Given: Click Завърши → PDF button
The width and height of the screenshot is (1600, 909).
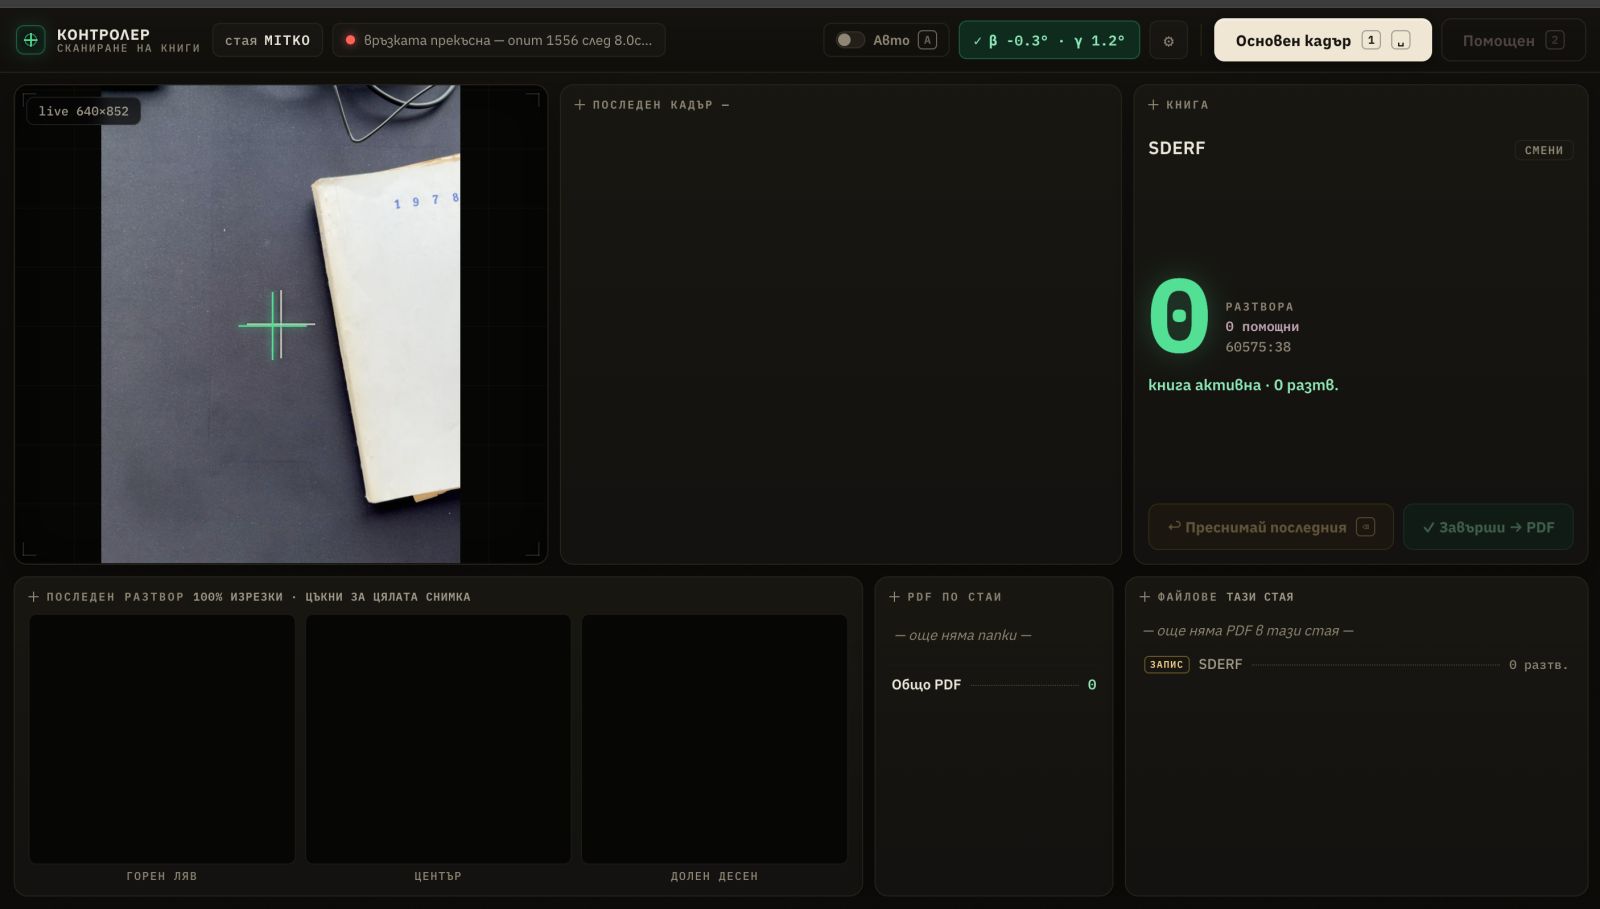Looking at the screenshot, I should (1488, 527).
